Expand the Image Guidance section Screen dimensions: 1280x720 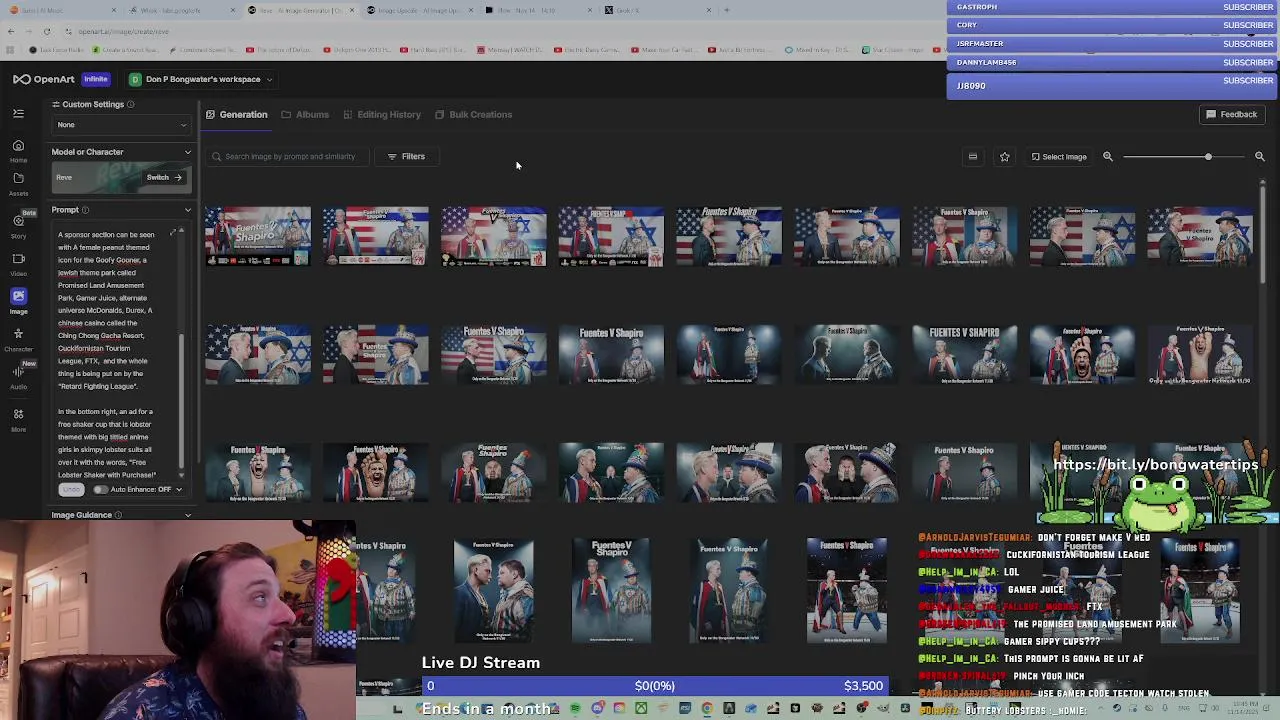[x=188, y=515]
